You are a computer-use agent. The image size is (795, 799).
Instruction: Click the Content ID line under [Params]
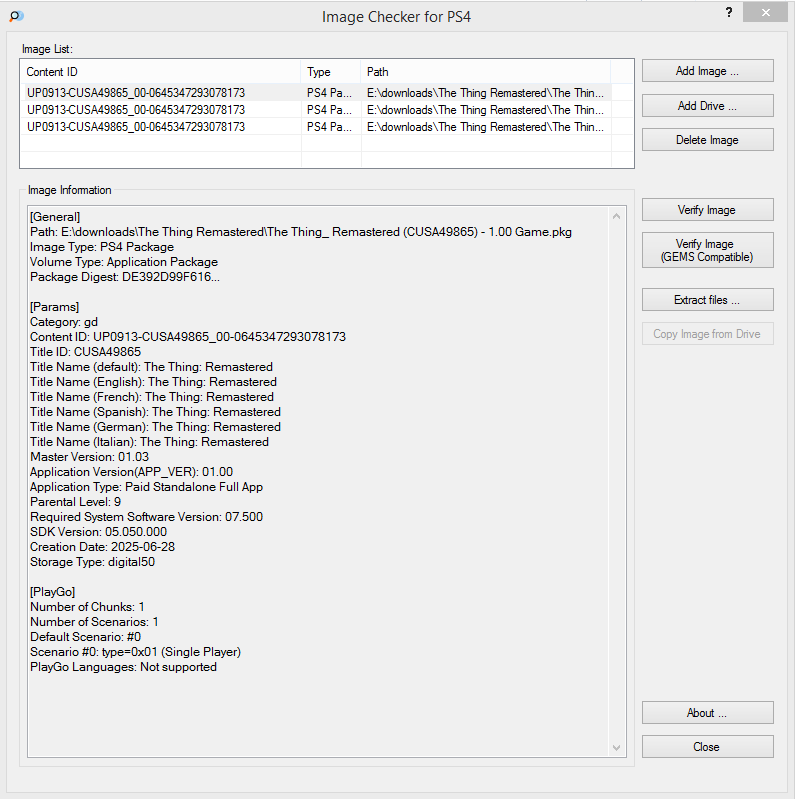tap(188, 337)
